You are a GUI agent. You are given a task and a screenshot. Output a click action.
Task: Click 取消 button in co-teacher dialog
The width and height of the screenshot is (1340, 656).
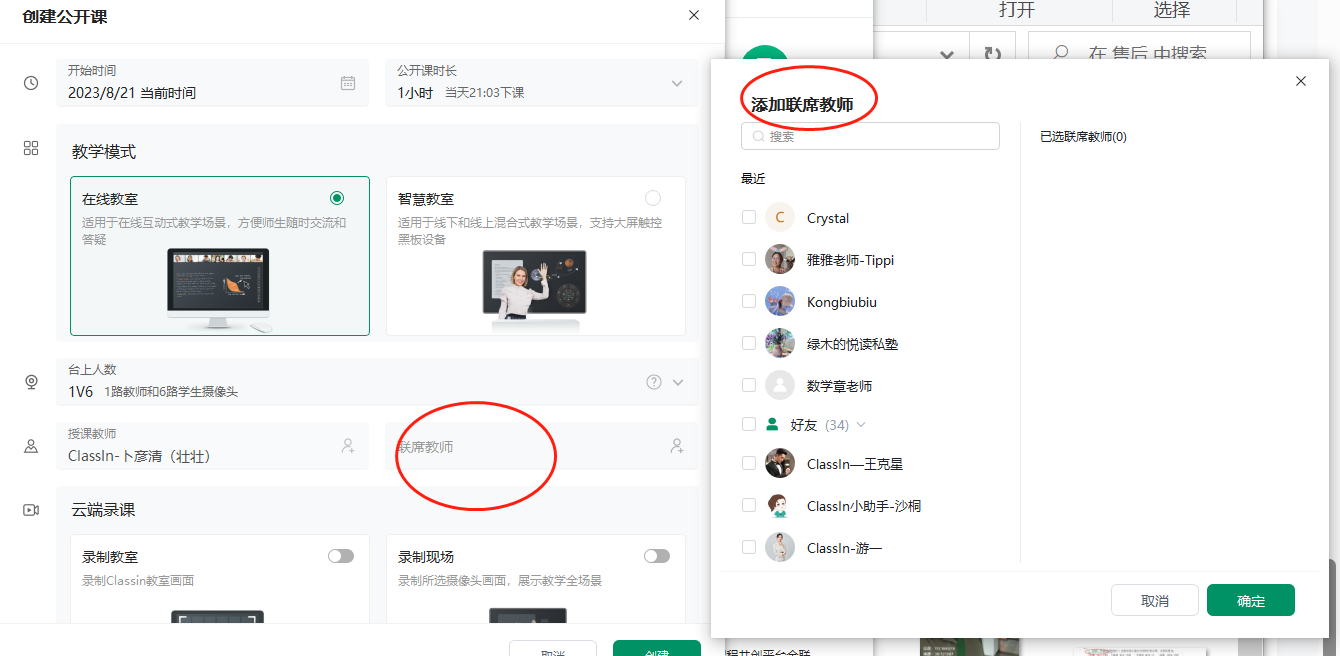(1155, 600)
